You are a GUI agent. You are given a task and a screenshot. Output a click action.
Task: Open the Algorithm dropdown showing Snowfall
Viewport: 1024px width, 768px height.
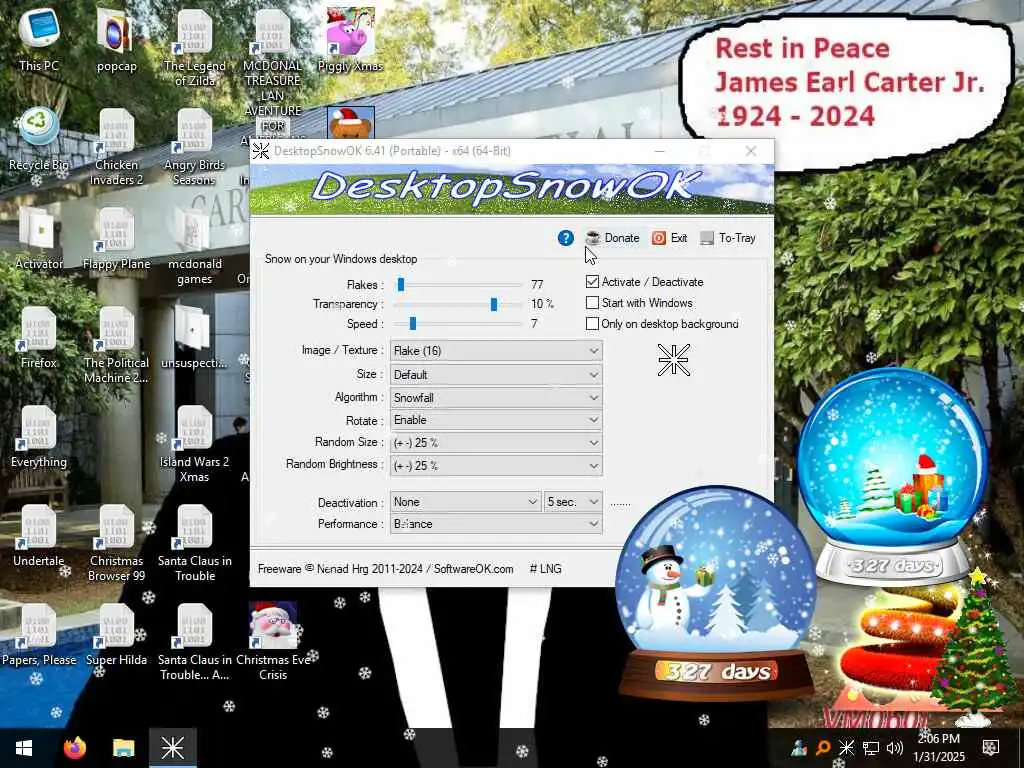(496, 398)
